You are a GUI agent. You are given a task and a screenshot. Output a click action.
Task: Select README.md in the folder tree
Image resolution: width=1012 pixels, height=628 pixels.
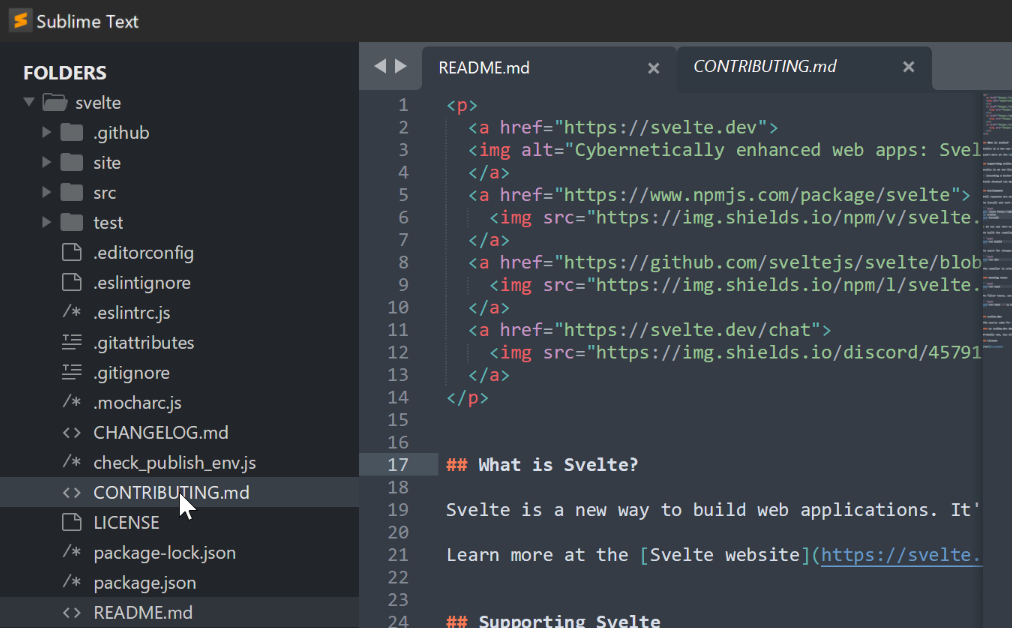(143, 613)
